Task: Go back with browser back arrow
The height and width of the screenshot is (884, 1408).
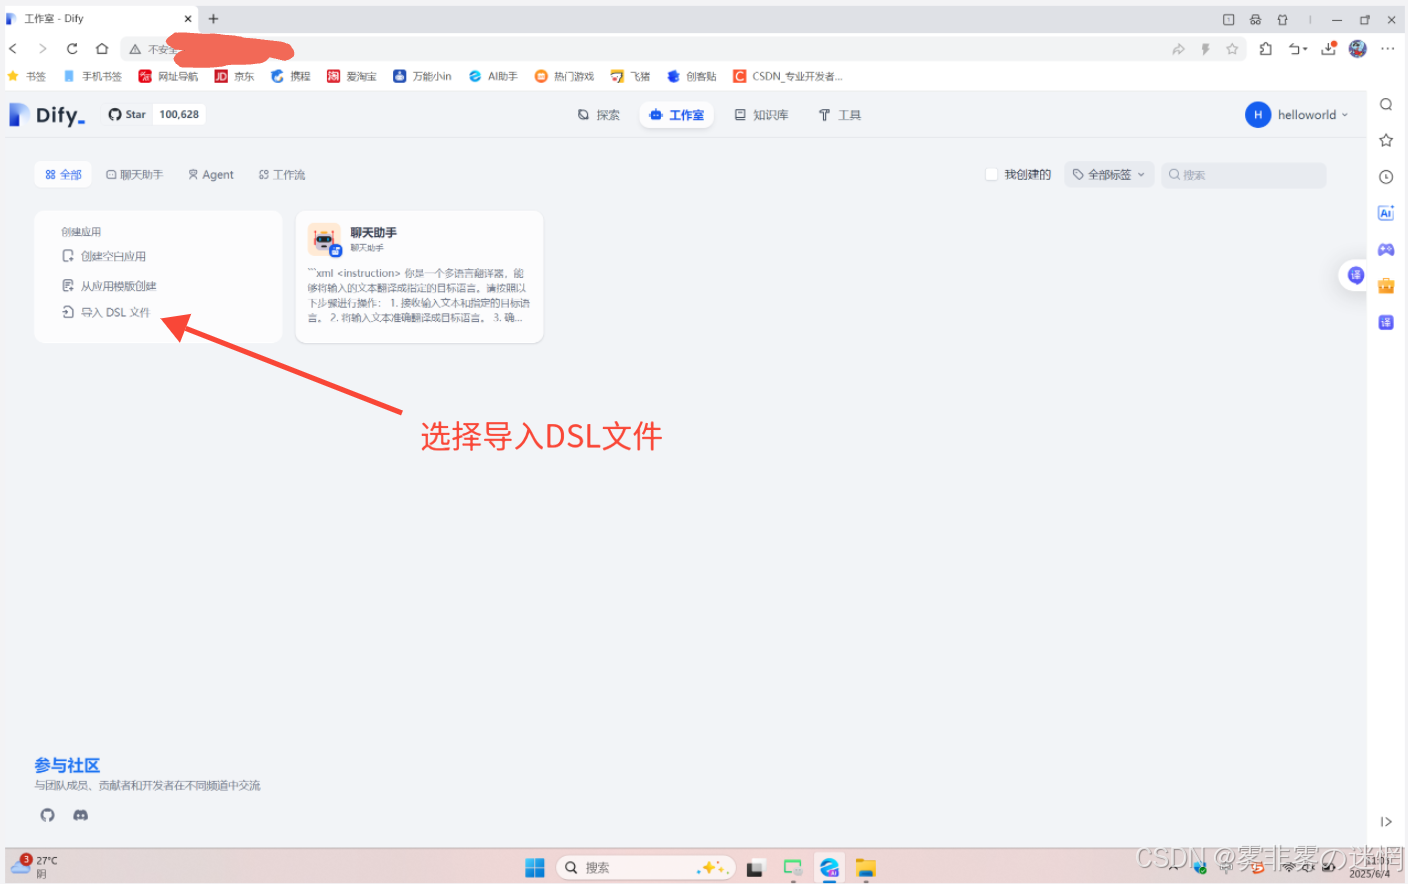Action: click(x=13, y=48)
